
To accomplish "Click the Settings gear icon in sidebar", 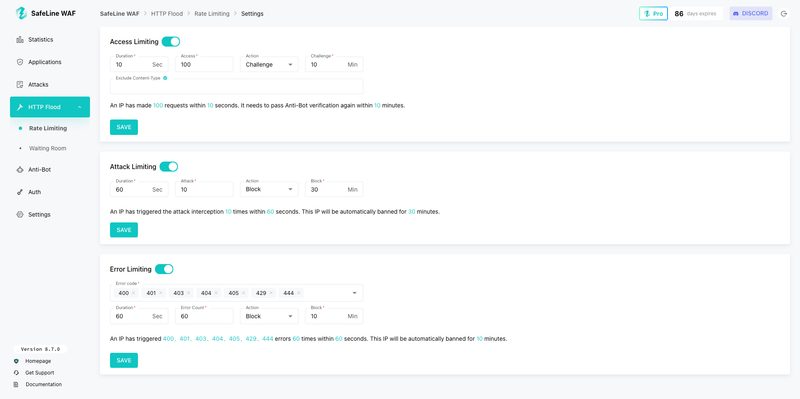I will tap(20, 214).
